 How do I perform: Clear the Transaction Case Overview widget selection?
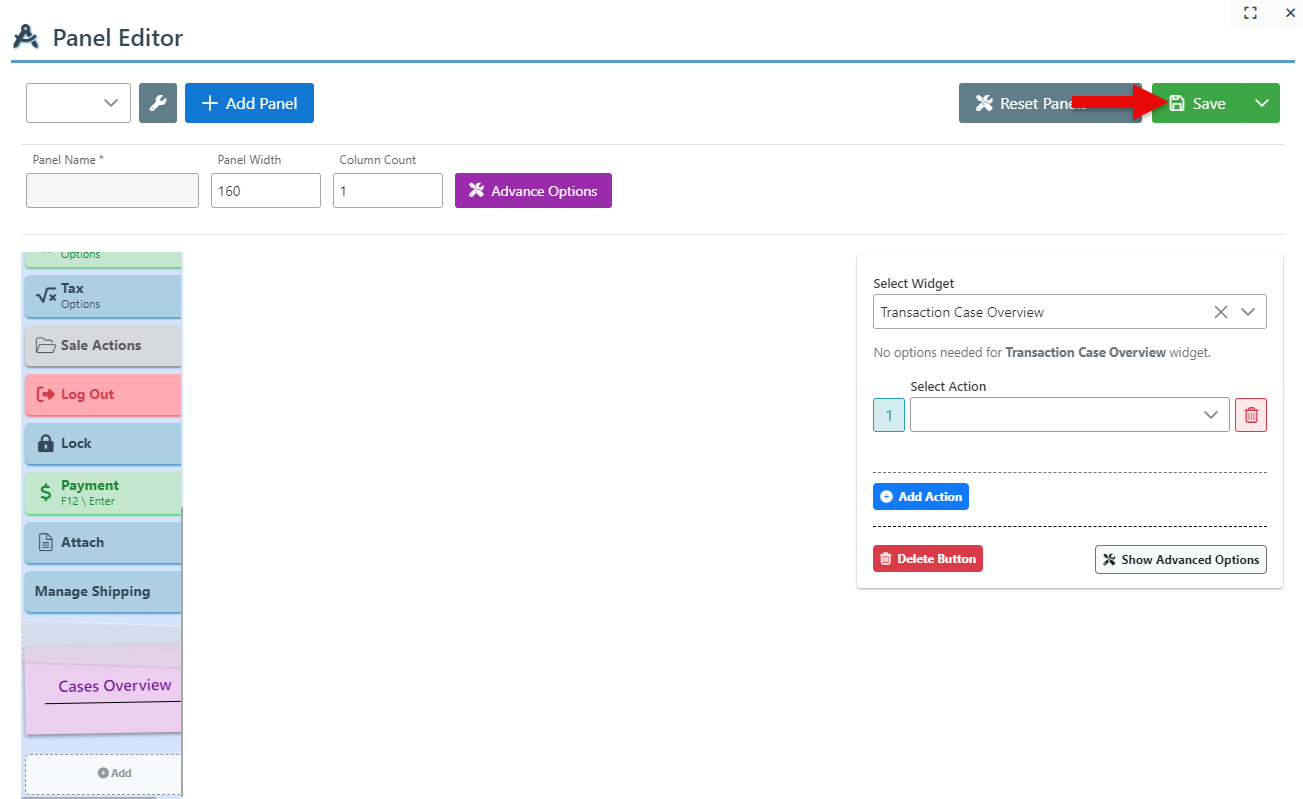pyautogui.click(x=1220, y=312)
